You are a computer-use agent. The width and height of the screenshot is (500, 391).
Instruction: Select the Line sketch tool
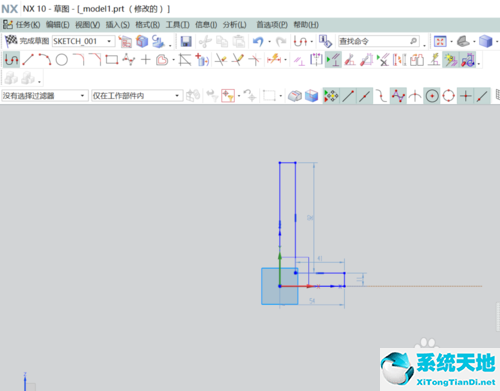tap(28, 60)
